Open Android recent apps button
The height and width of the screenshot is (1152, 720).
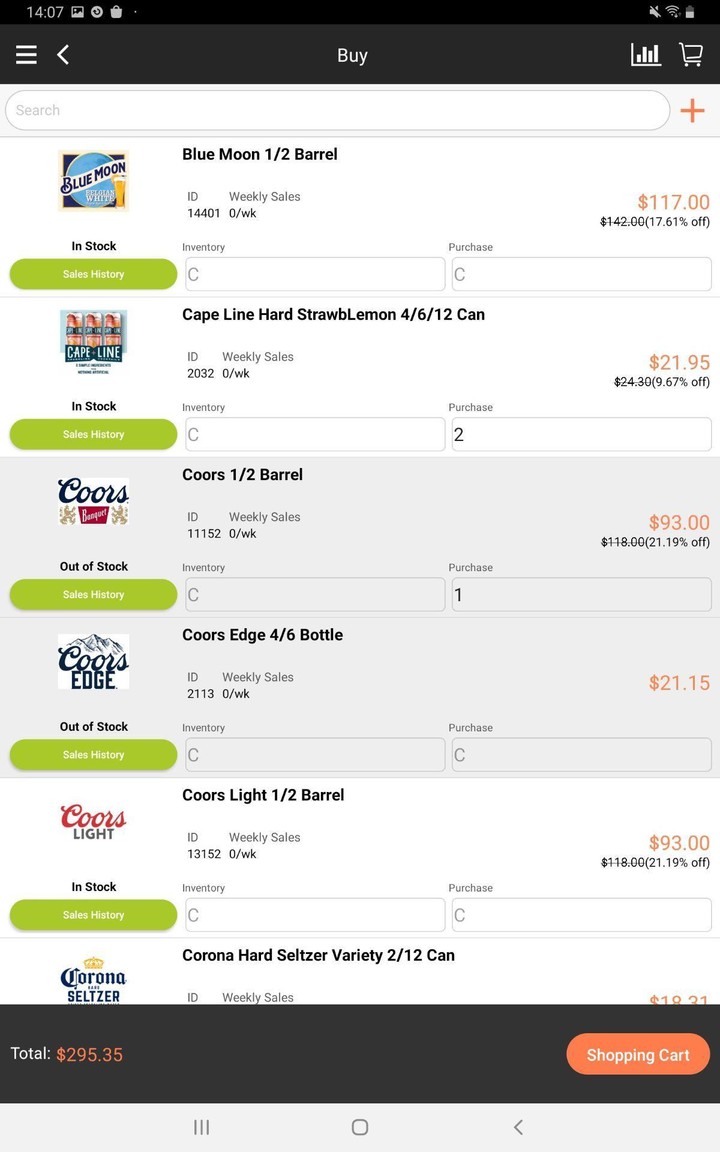coord(201,1127)
